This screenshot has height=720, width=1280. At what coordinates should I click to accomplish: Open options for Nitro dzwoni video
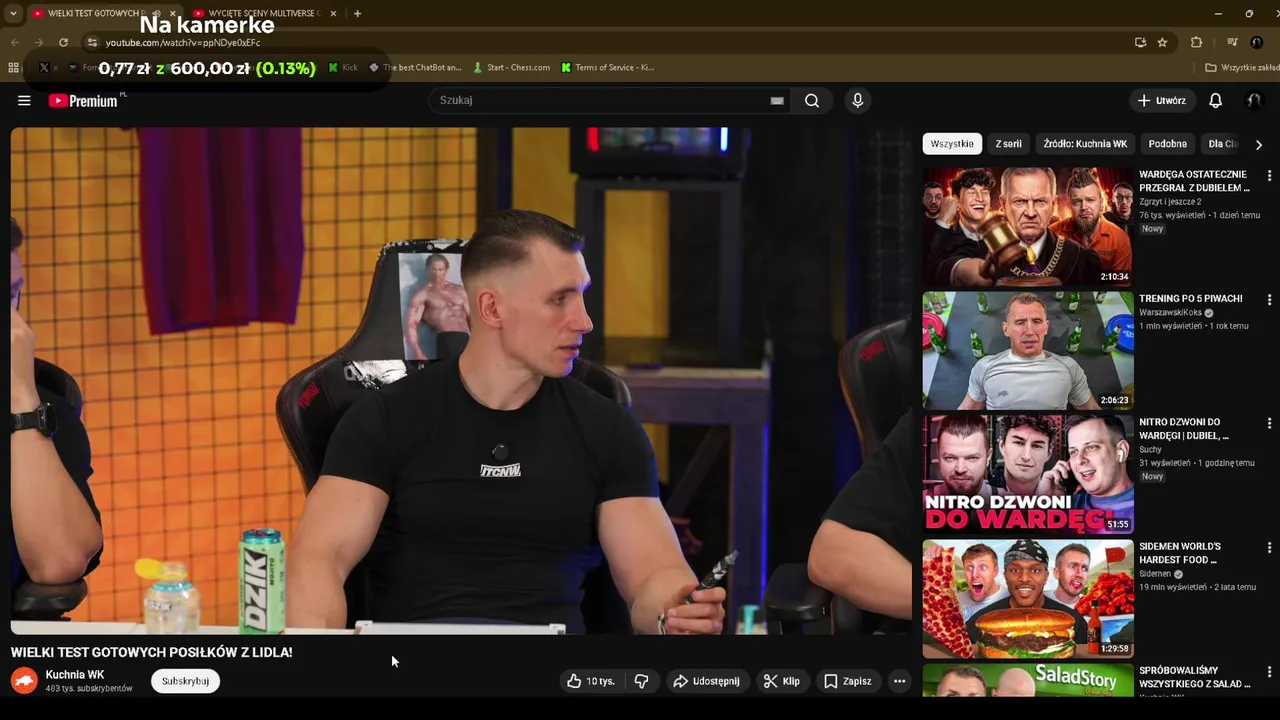pyautogui.click(x=1269, y=423)
